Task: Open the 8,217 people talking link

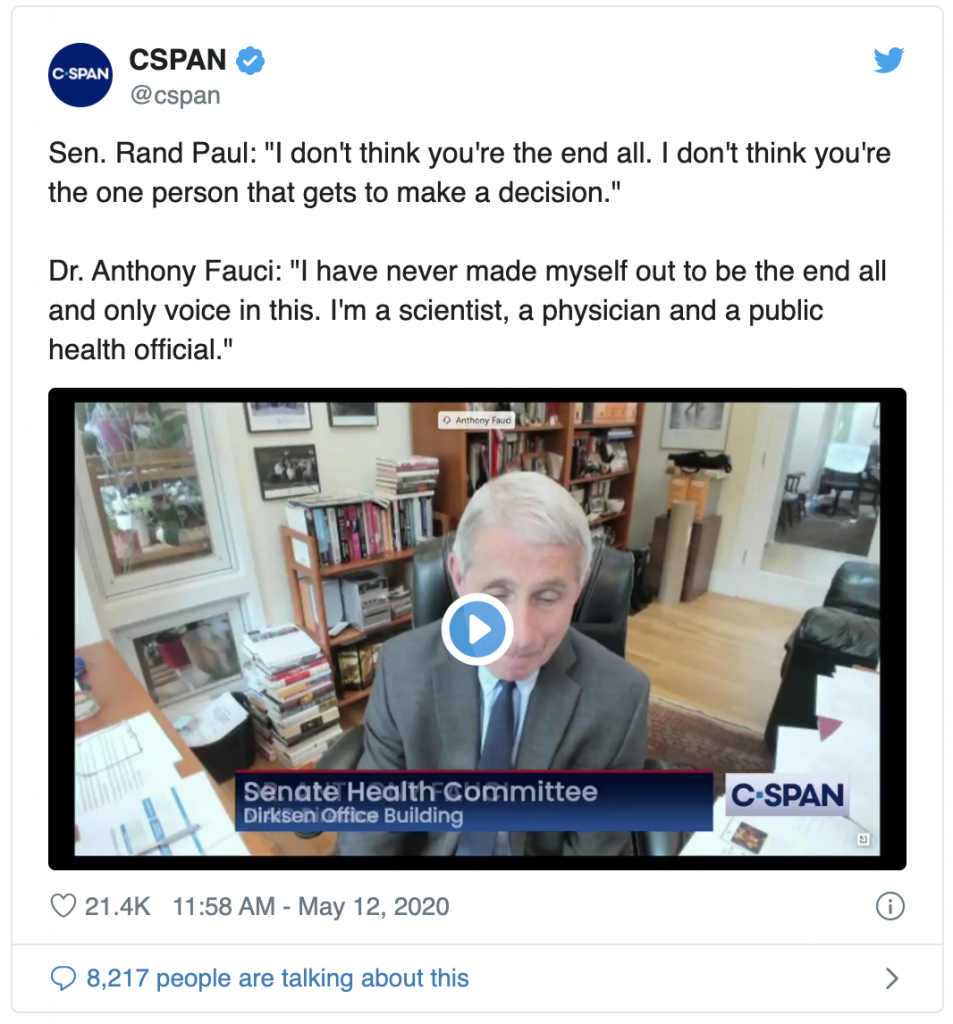Action: click(278, 978)
